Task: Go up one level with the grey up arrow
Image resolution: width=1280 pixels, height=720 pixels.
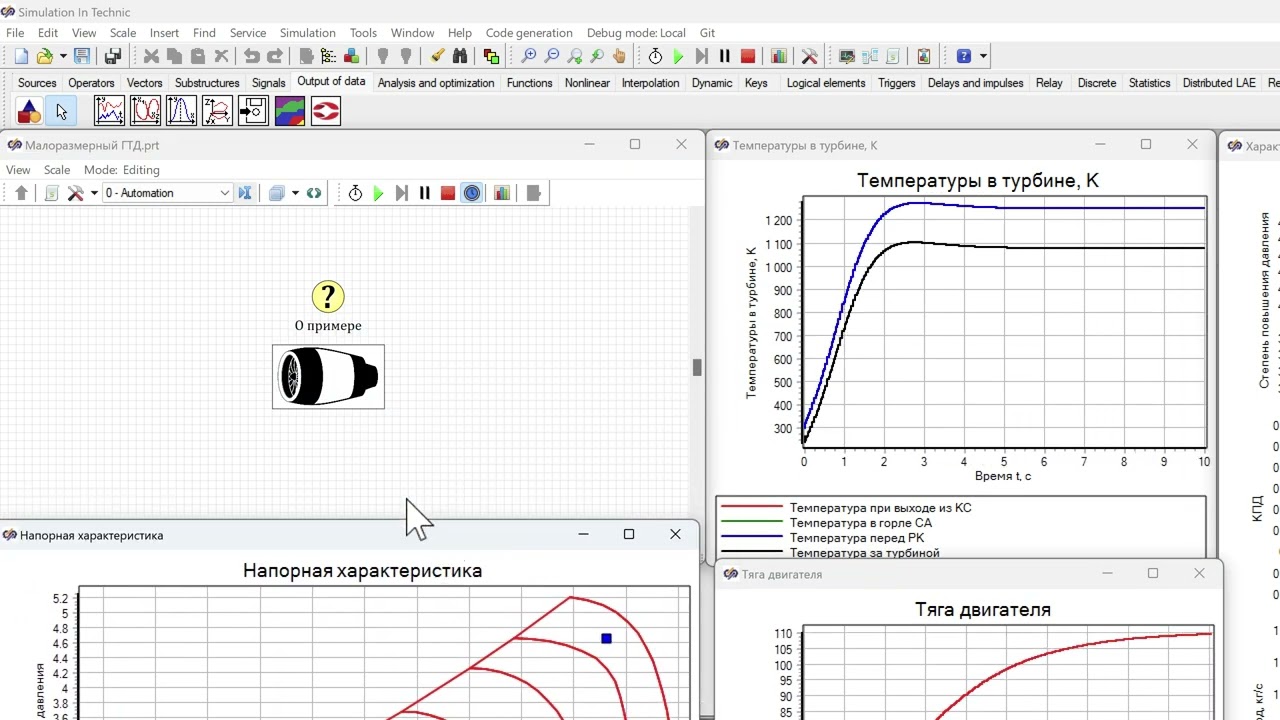Action: 21,193
